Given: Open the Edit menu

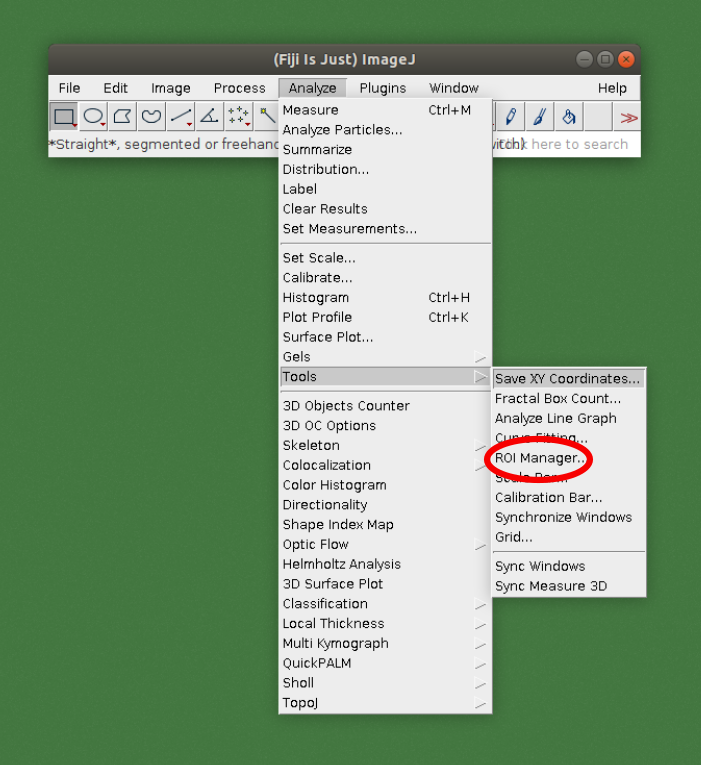Looking at the screenshot, I should pyautogui.click(x=115, y=88).
